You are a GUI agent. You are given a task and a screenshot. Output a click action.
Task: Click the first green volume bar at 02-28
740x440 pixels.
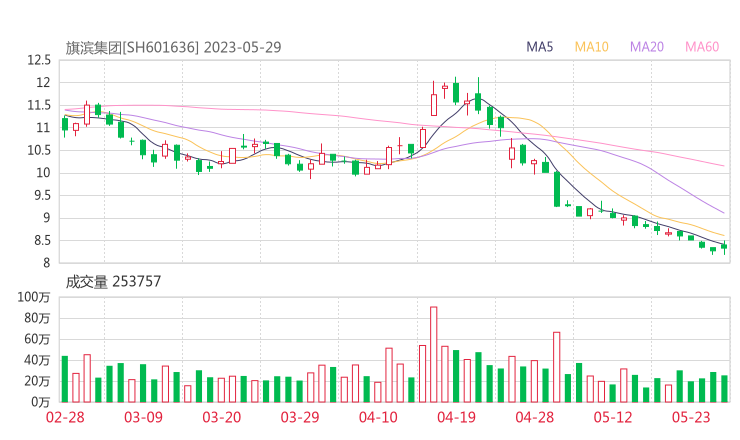[x=65, y=379]
